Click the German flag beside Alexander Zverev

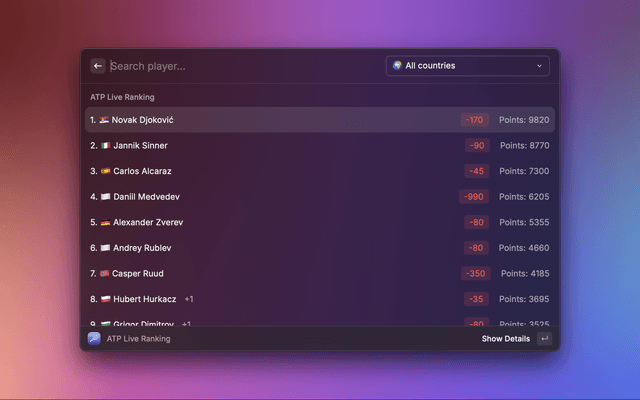pos(105,222)
